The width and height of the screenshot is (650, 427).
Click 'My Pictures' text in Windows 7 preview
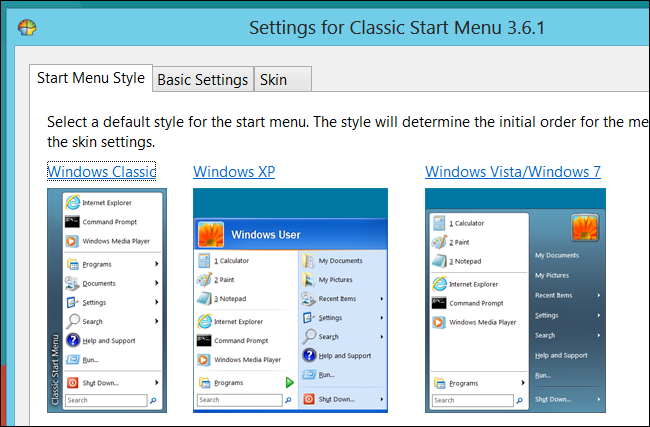click(x=552, y=275)
